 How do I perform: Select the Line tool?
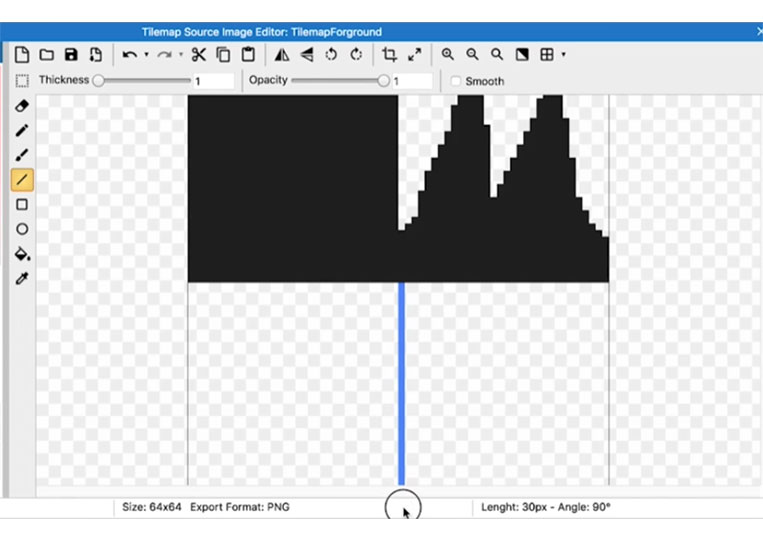(22, 180)
